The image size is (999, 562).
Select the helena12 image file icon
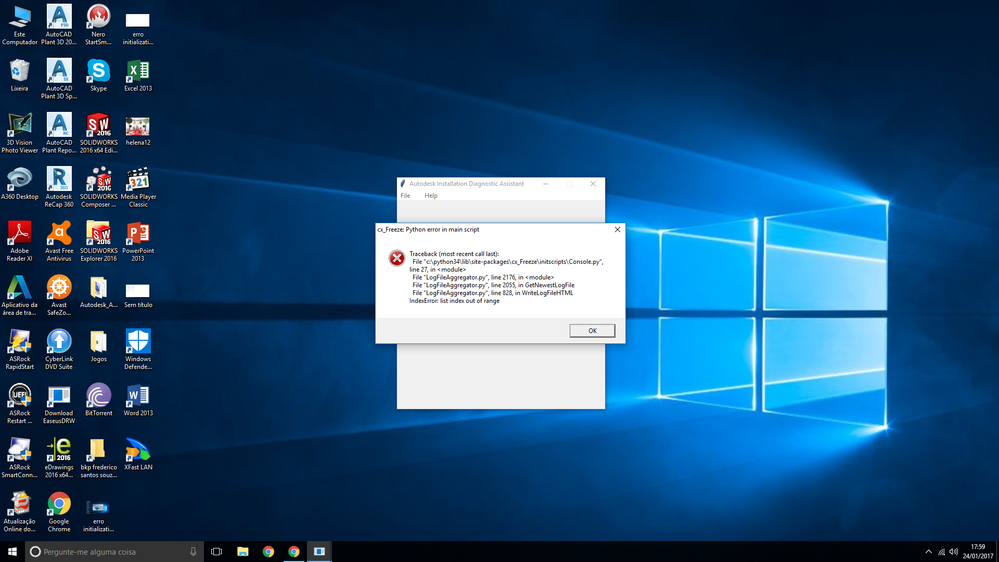[138, 131]
